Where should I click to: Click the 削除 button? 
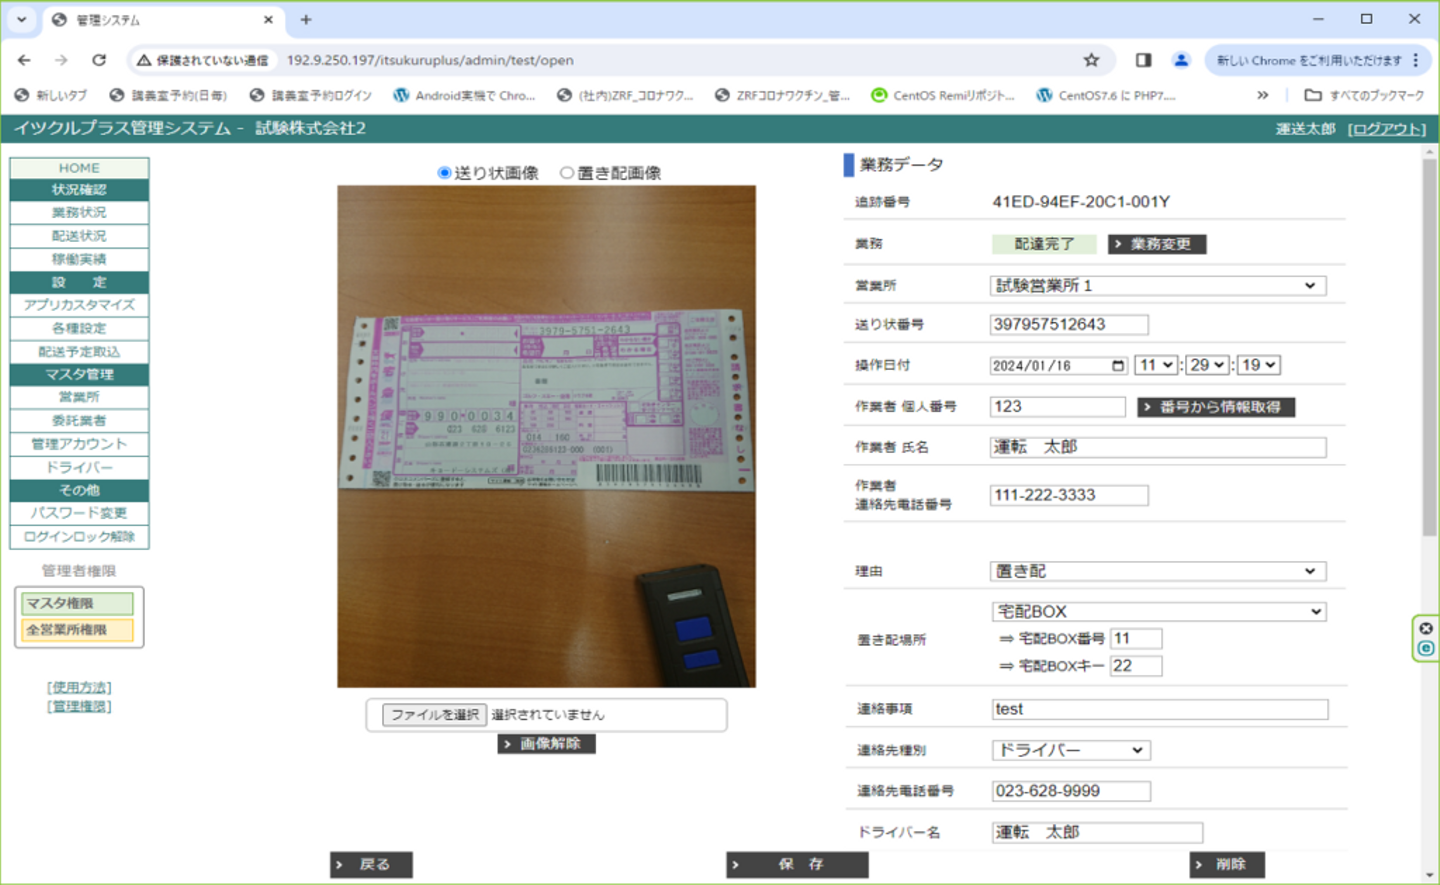coord(1227,864)
